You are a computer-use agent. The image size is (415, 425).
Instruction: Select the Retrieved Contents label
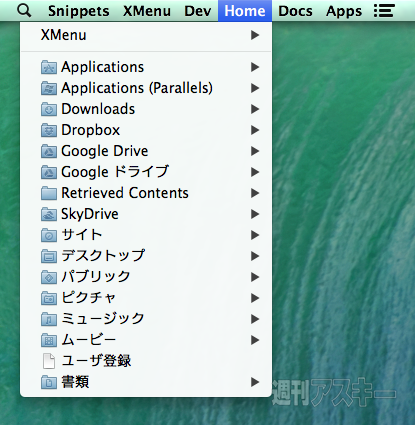125,193
